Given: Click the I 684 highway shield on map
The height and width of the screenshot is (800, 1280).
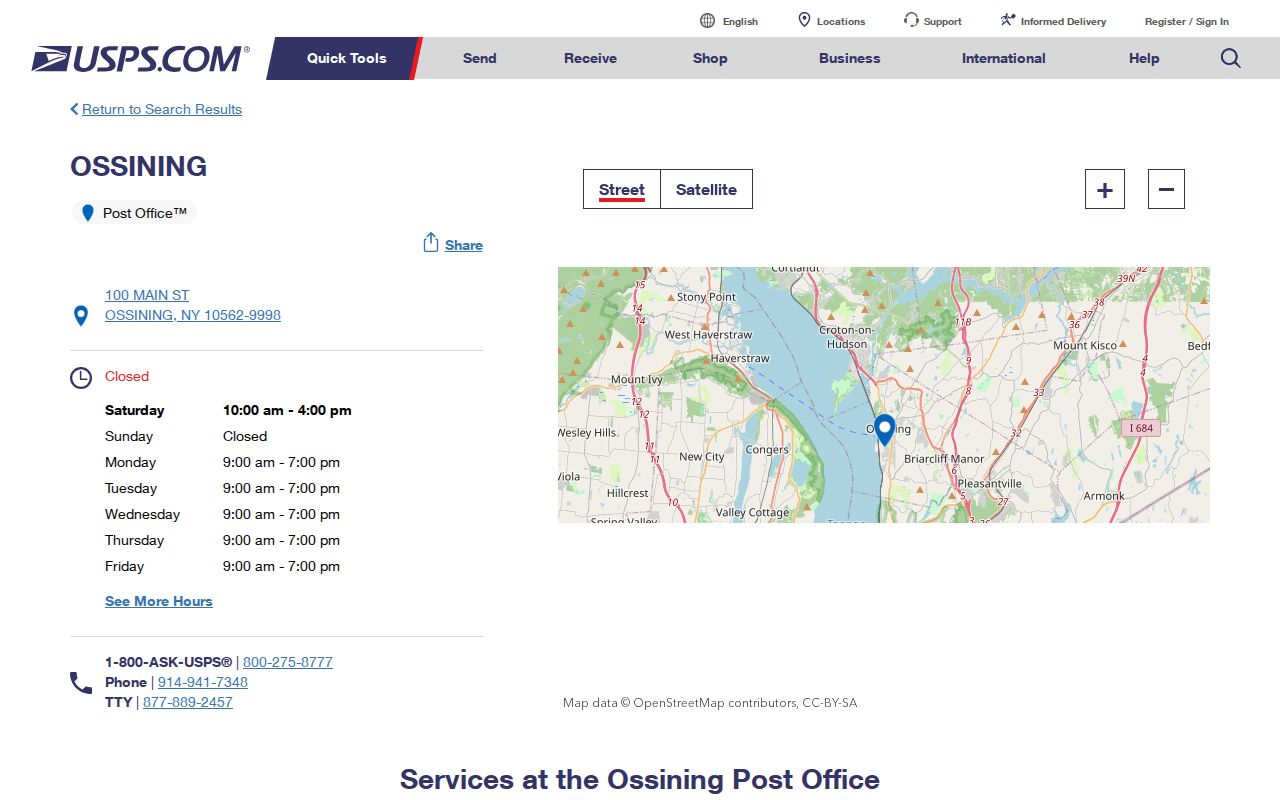Looking at the screenshot, I should pyautogui.click(x=1141, y=428).
